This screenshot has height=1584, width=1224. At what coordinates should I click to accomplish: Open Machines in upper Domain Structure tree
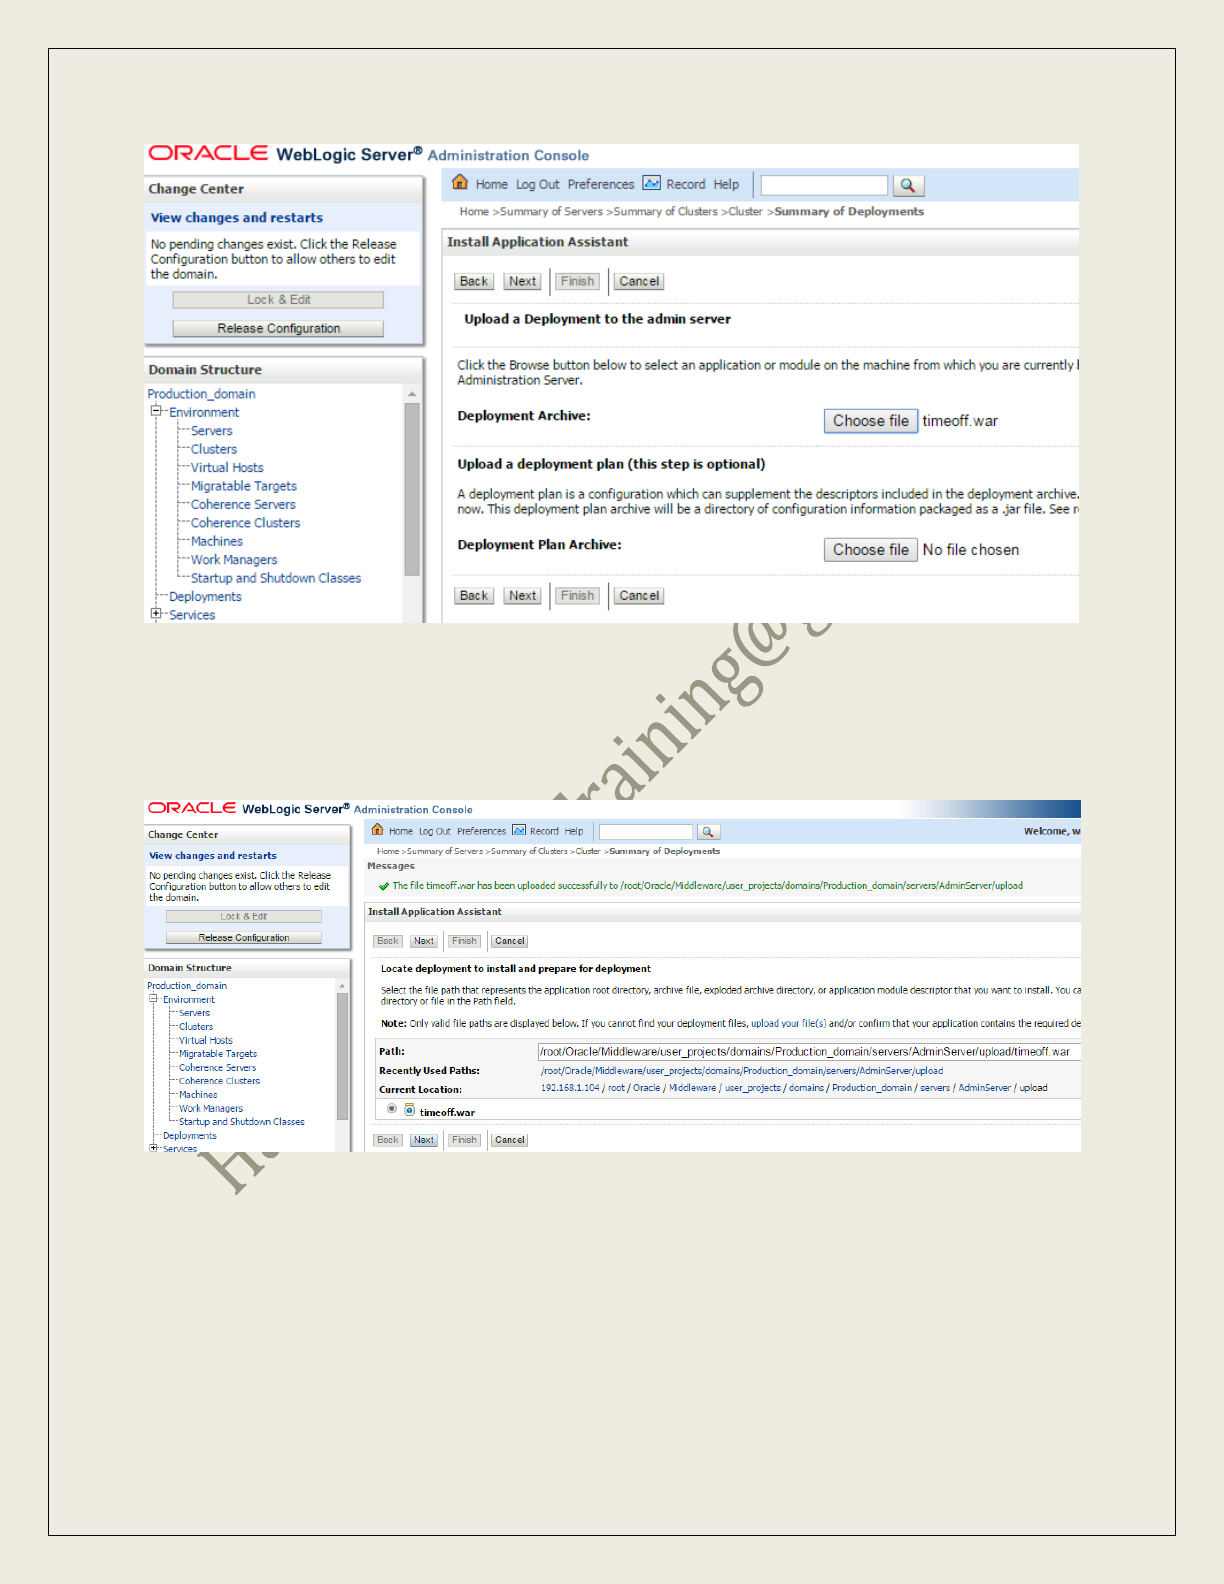point(217,541)
